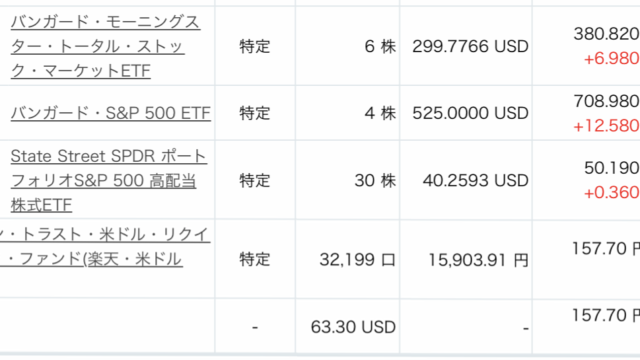Screen dimensions: 640x360
Task: Open the バンガード・S&P 500 ETF link
Action: point(111,113)
